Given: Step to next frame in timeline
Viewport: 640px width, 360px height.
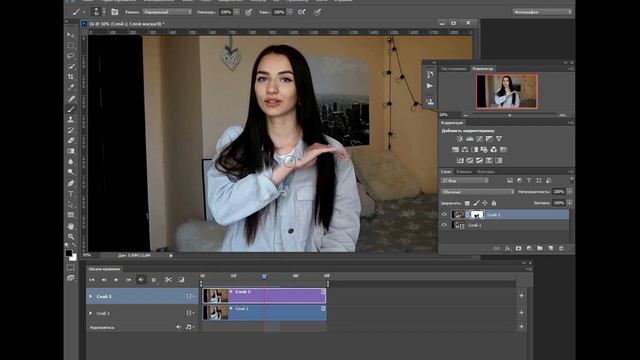Looking at the screenshot, I should 129,280.
